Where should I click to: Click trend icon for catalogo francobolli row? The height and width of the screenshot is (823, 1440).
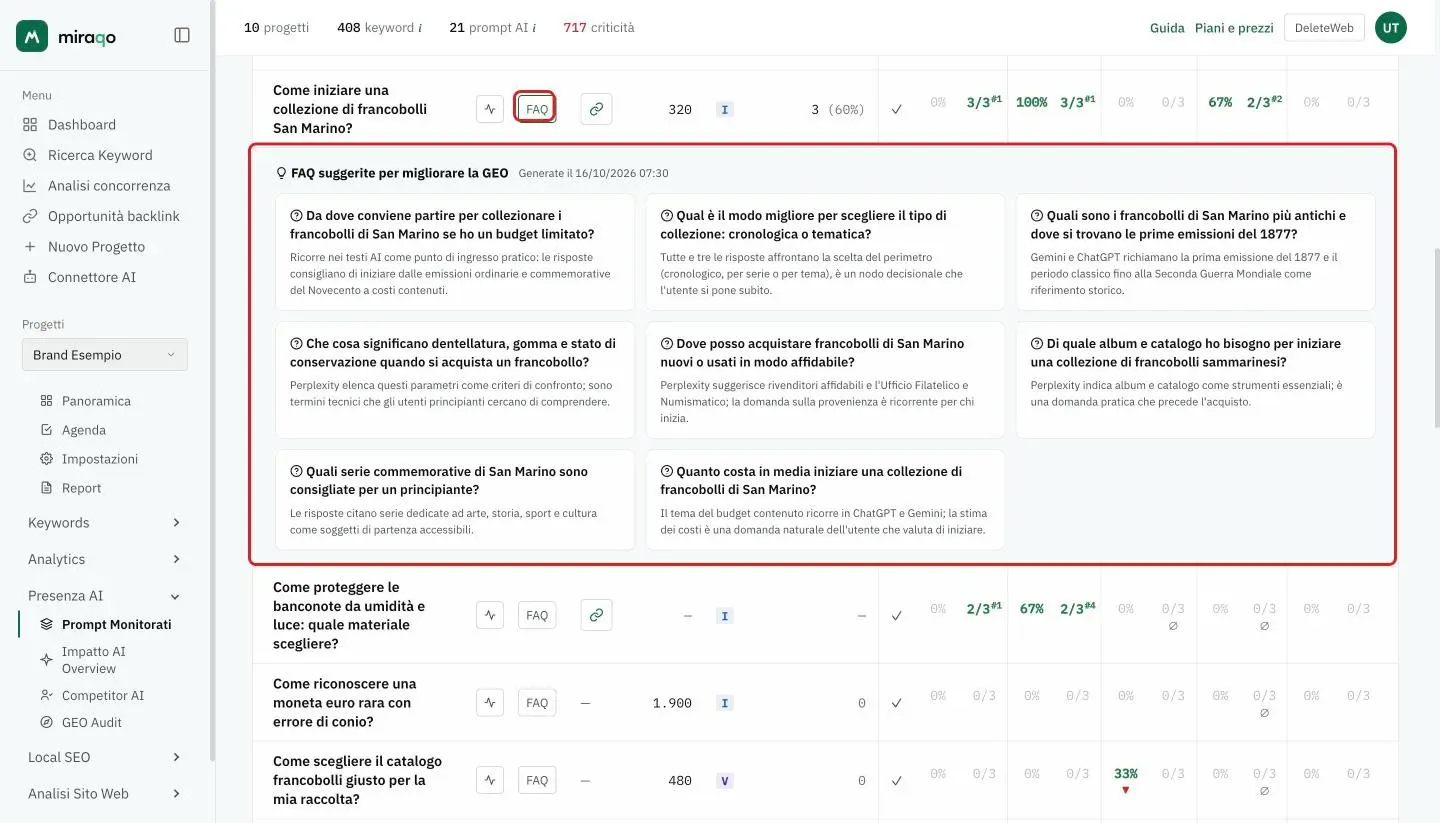tap(490, 780)
